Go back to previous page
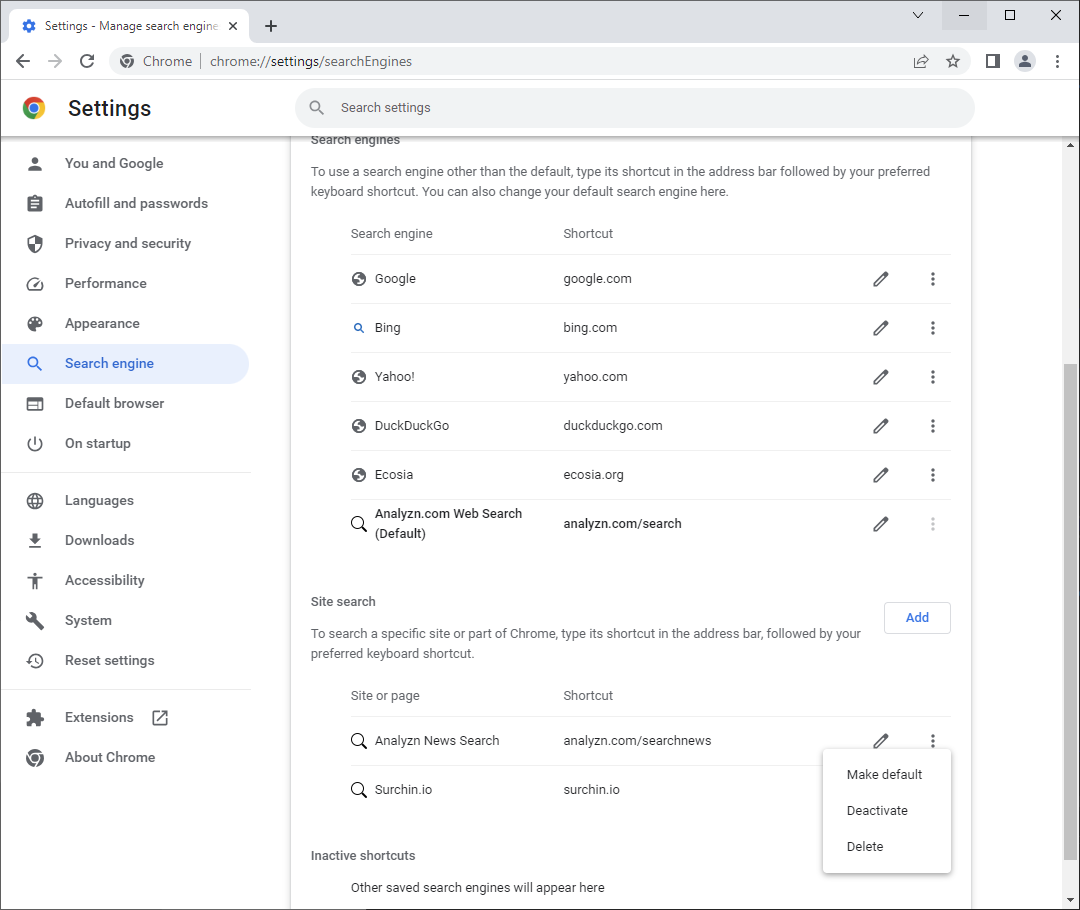The width and height of the screenshot is (1080, 910). [23, 61]
